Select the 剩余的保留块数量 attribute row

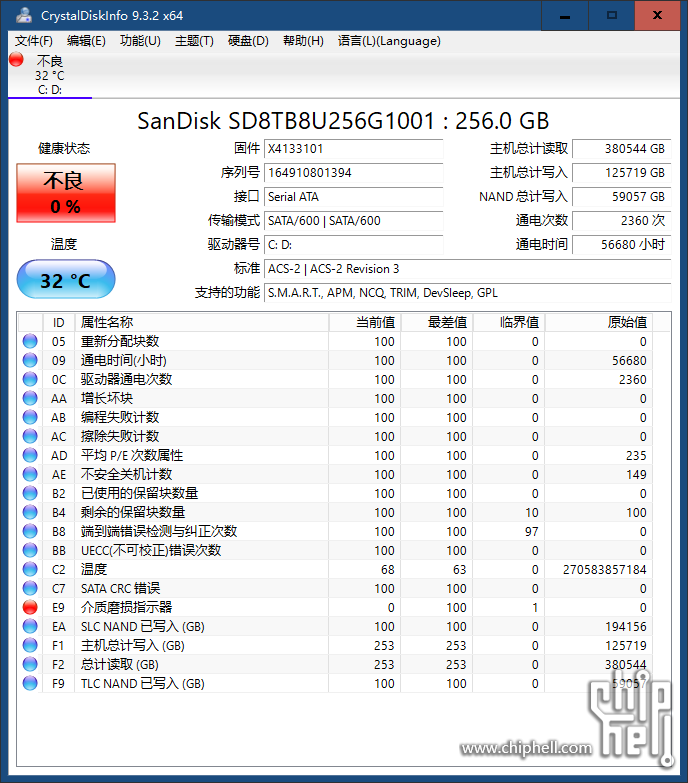[336, 512]
